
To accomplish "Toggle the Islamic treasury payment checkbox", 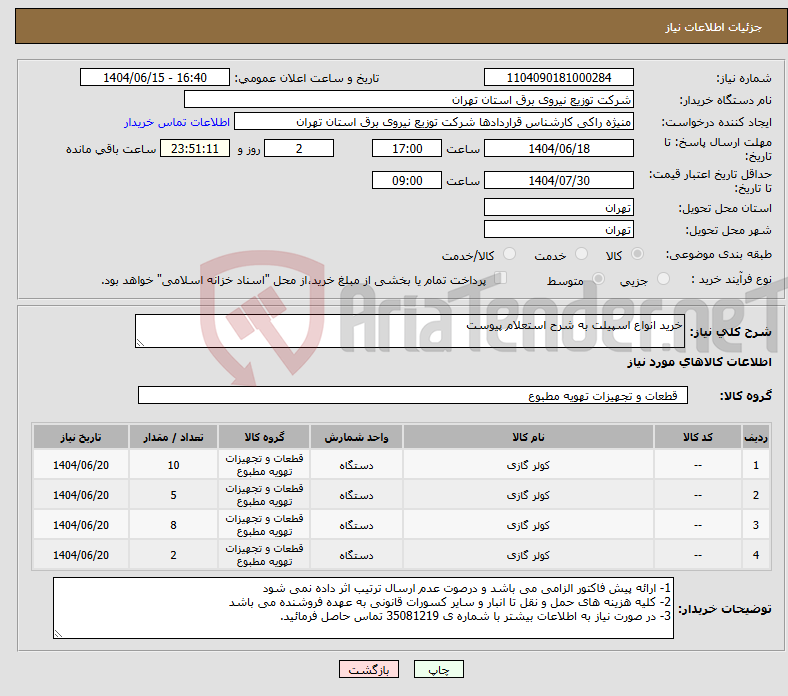I will pos(501,277).
